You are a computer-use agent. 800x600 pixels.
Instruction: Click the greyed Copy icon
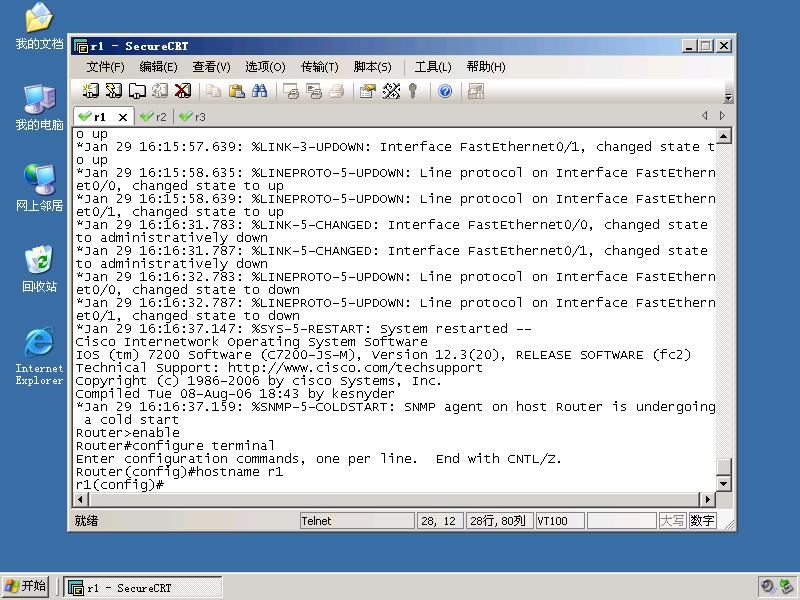point(213,91)
